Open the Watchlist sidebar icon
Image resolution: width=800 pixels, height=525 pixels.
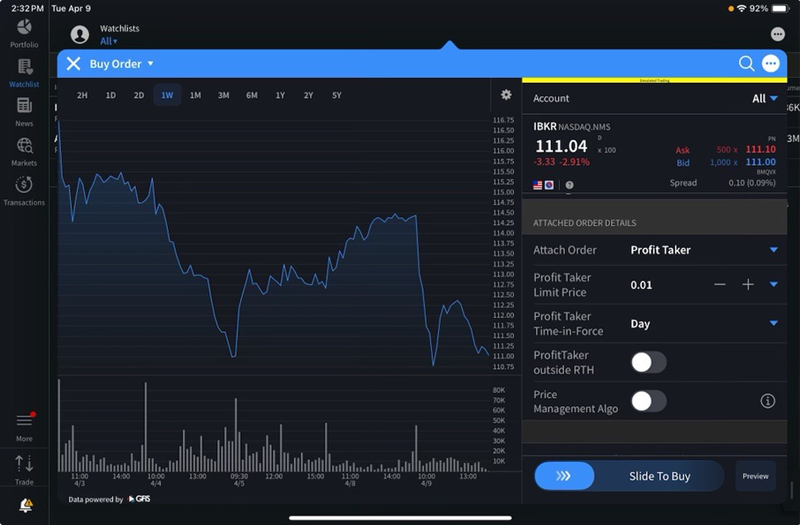click(x=24, y=73)
